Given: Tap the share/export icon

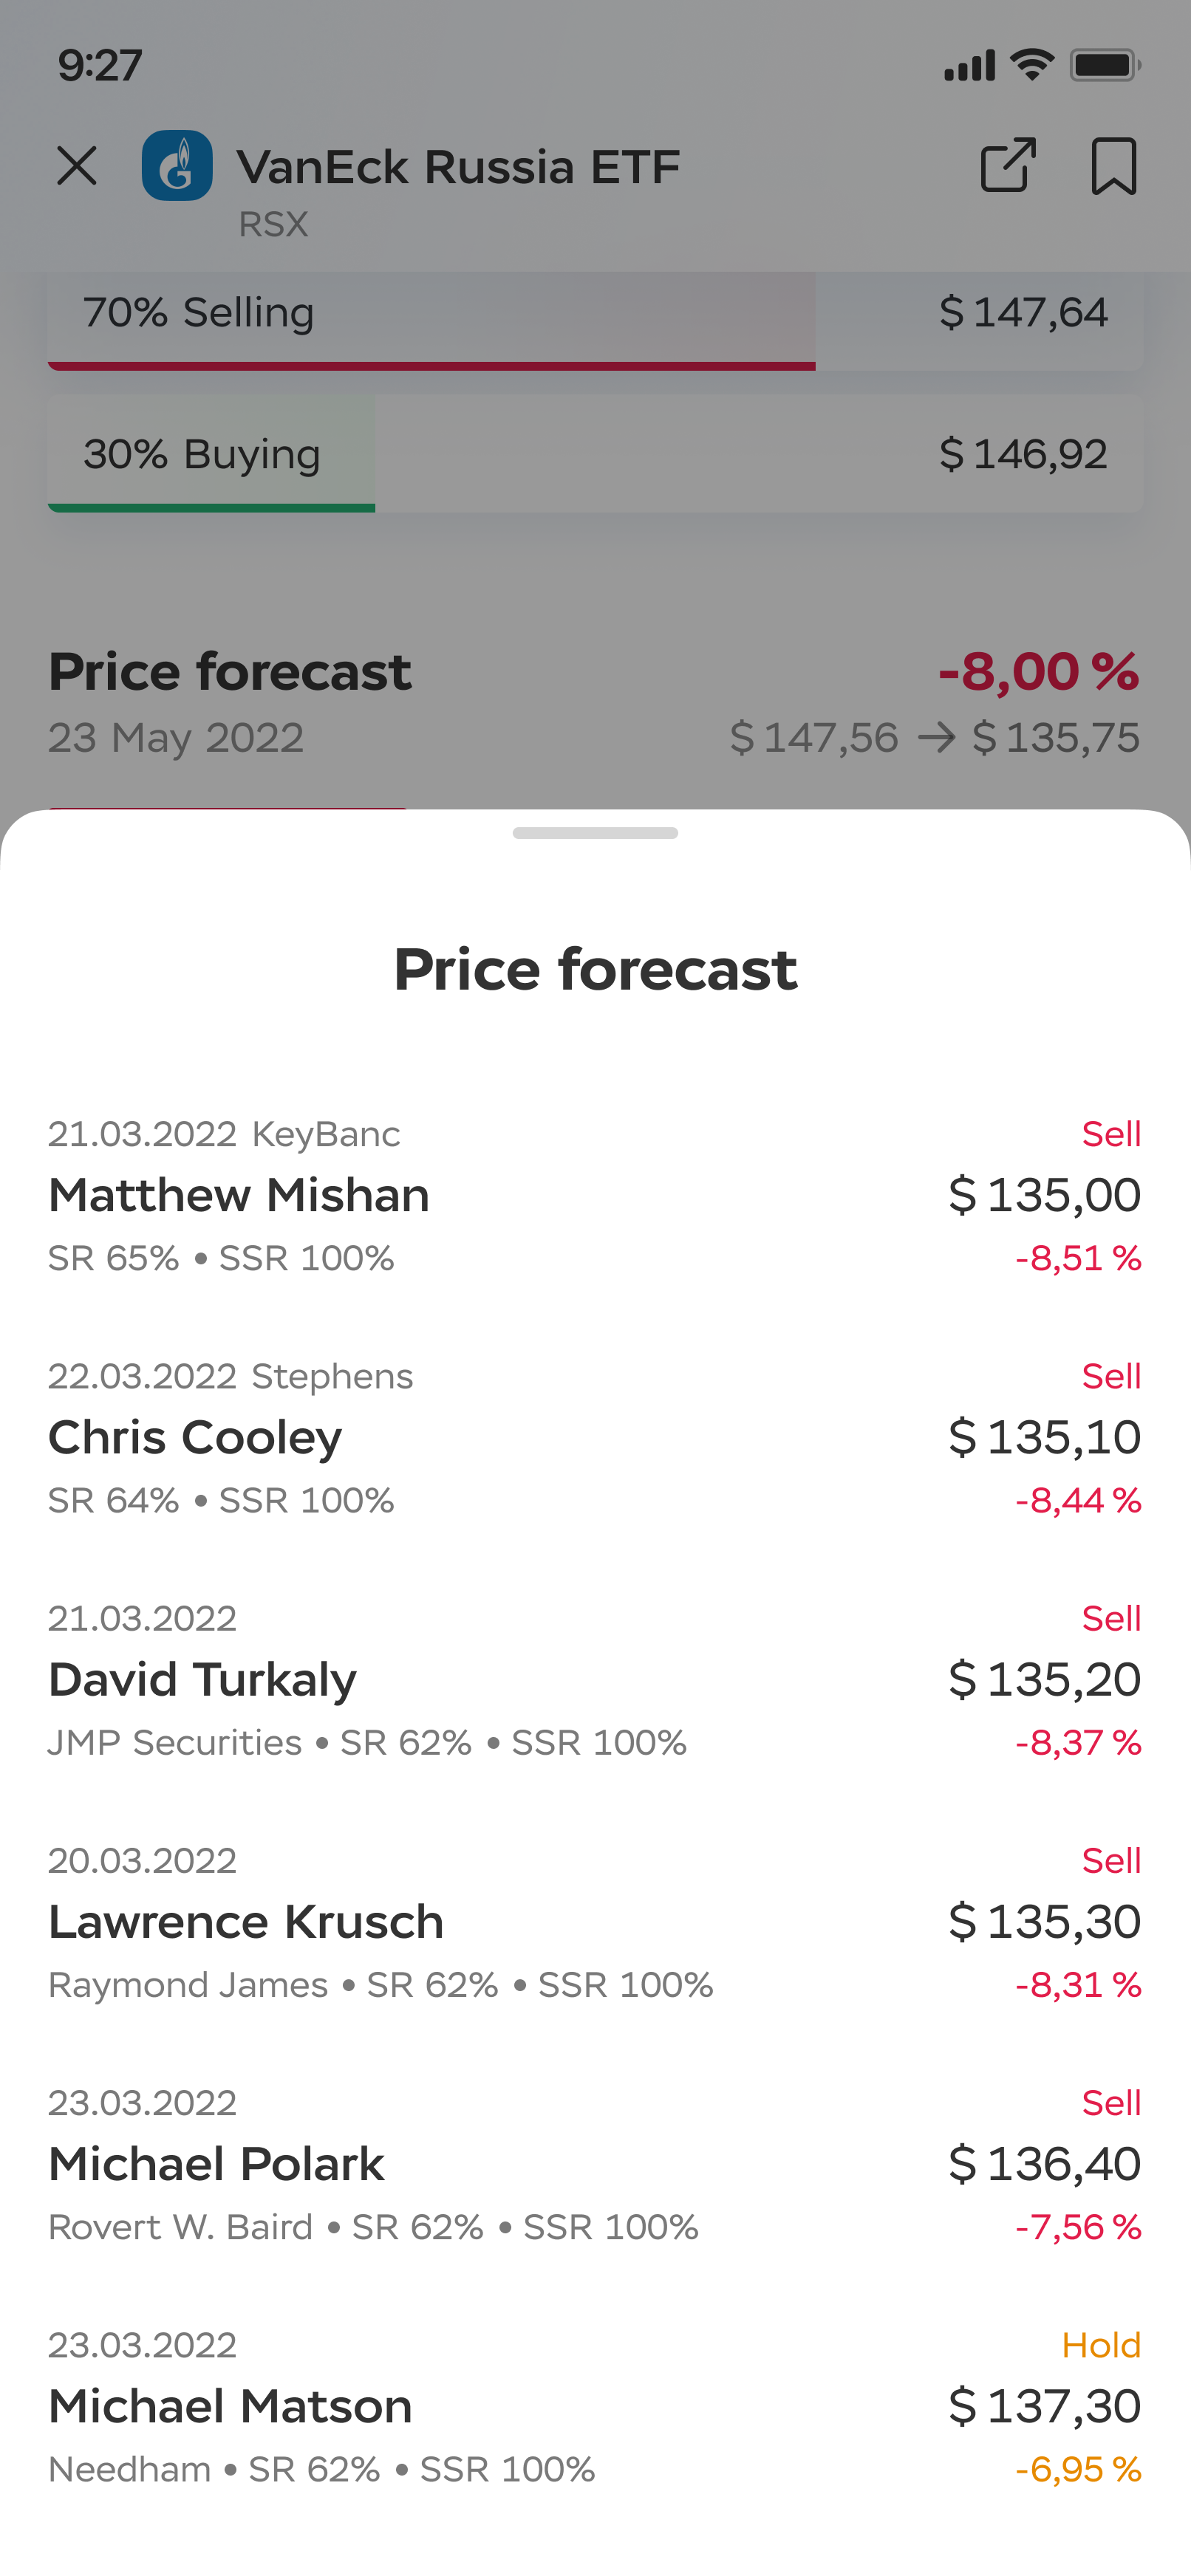Looking at the screenshot, I should point(1007,165).
